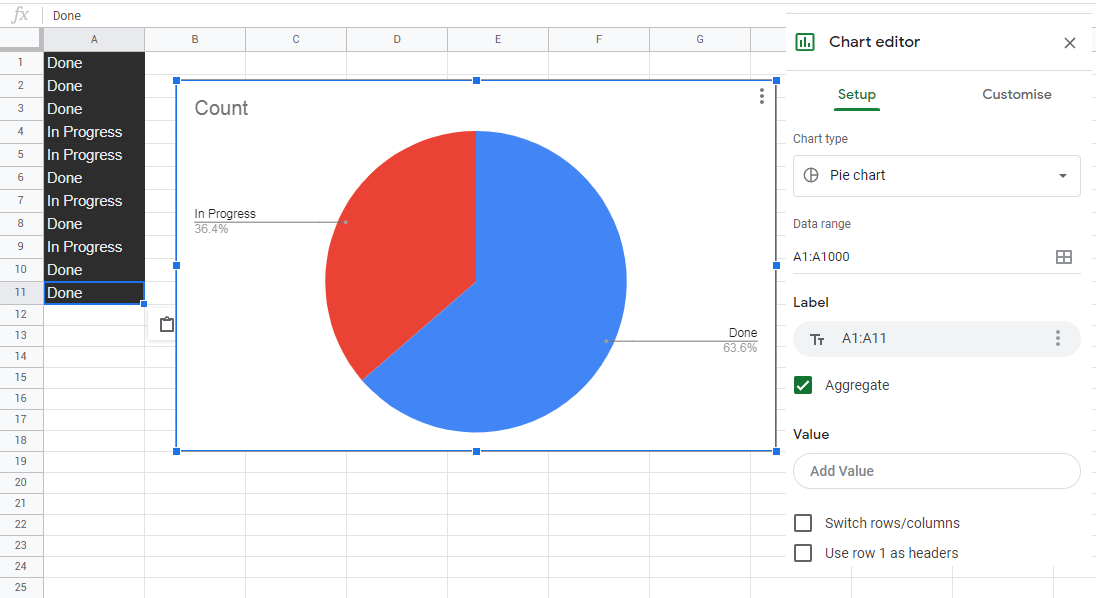Click the chart title Count
Viewport: 1096px width, 598px height.
(x=221, y=108)
